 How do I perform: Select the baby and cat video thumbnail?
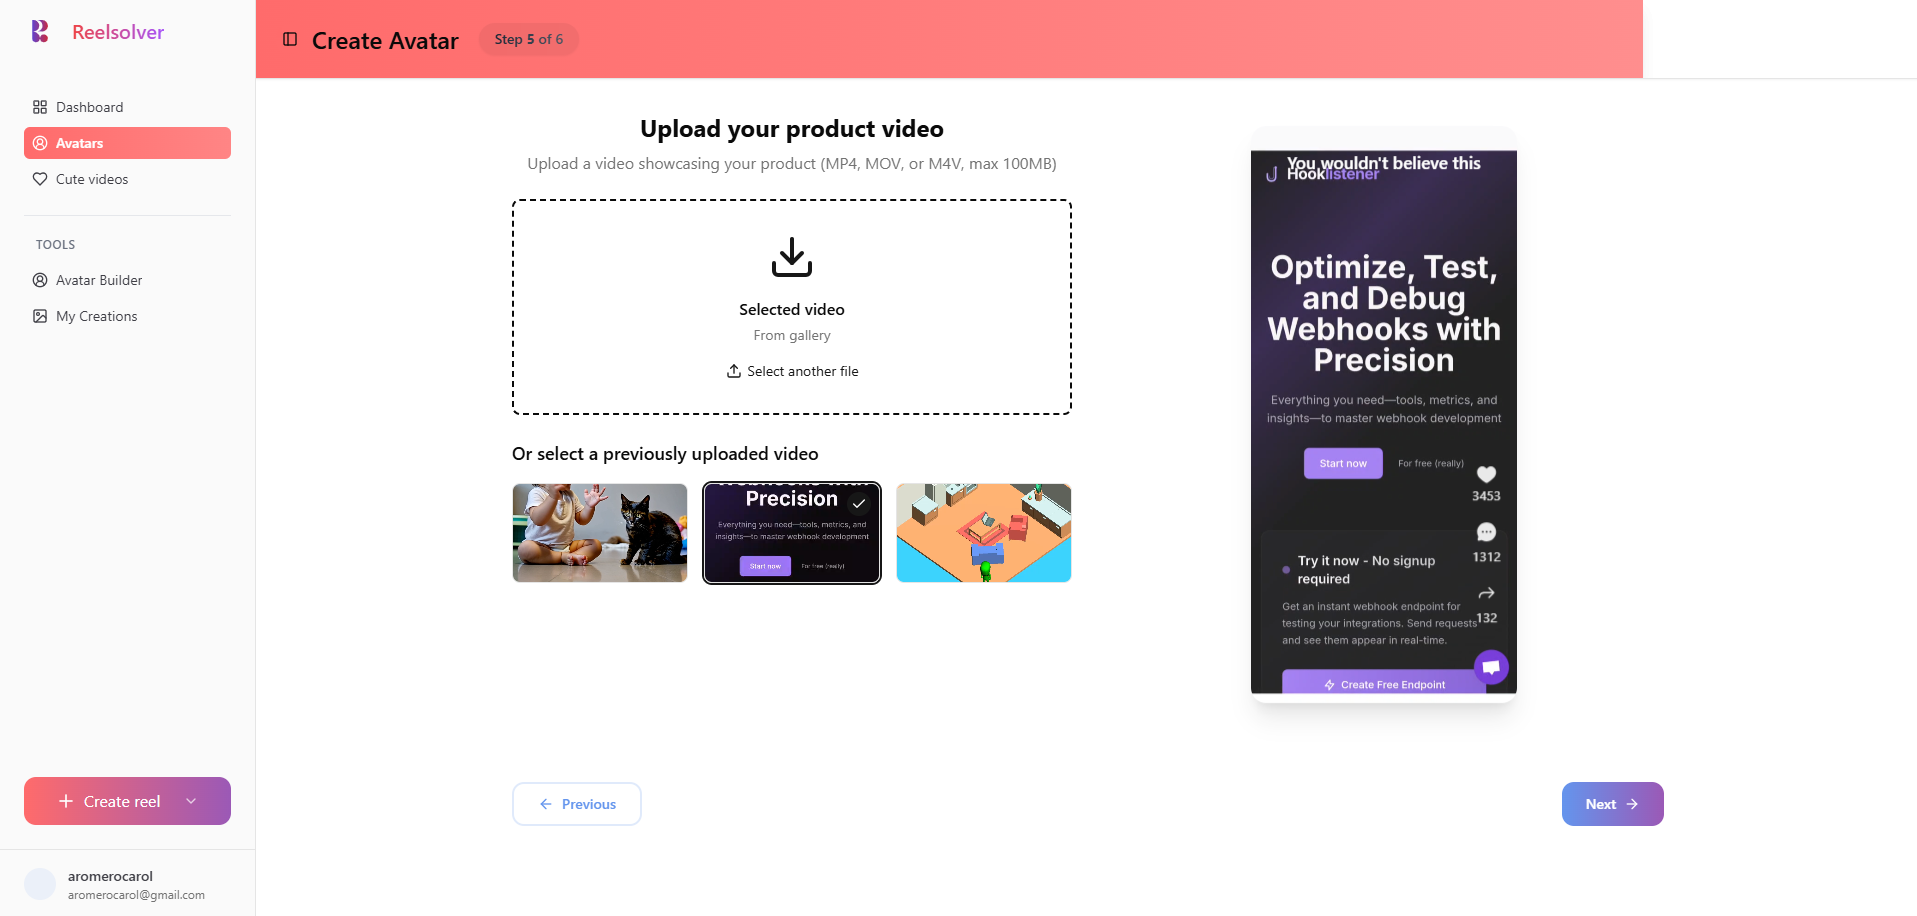[600, 533]
